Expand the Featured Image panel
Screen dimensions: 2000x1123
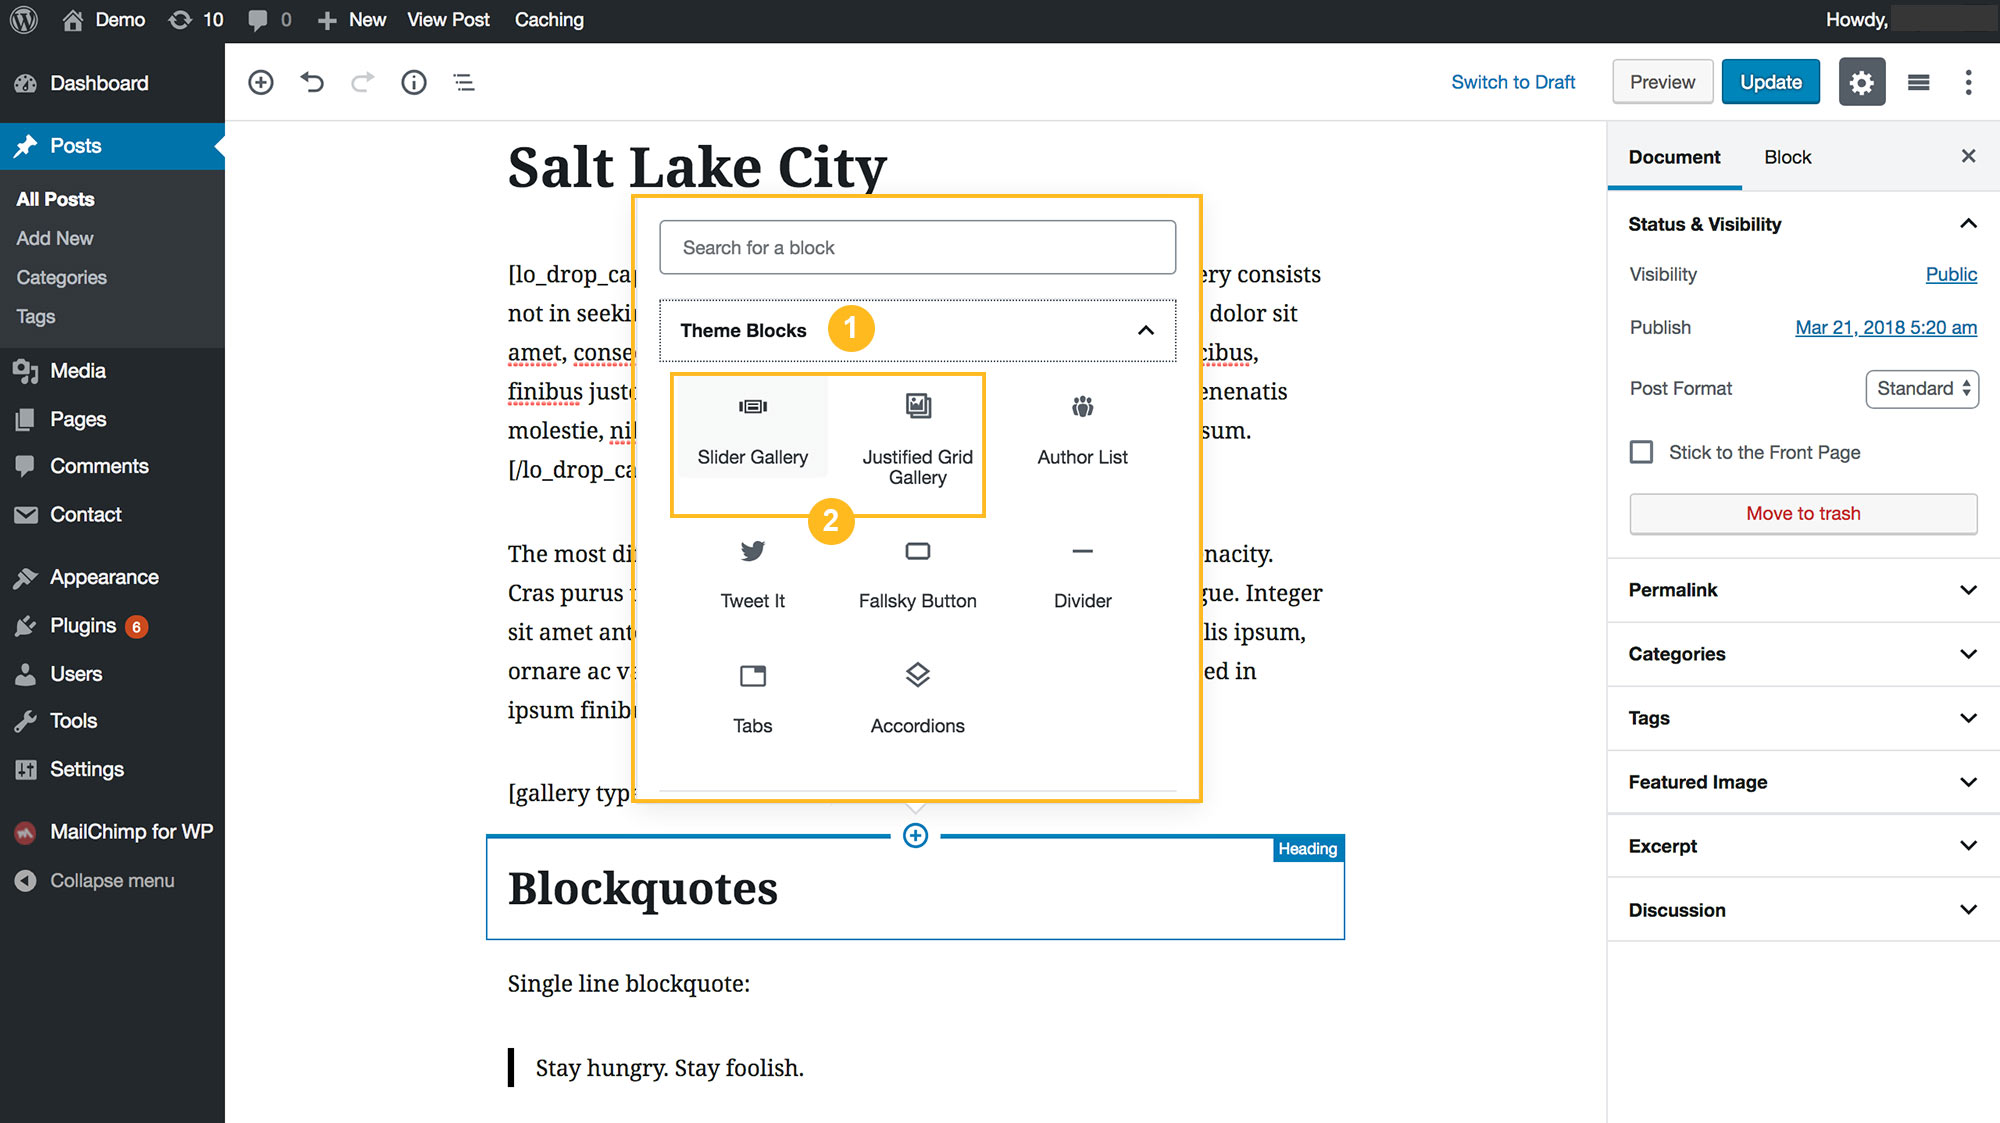click(x=1803, y=782)
